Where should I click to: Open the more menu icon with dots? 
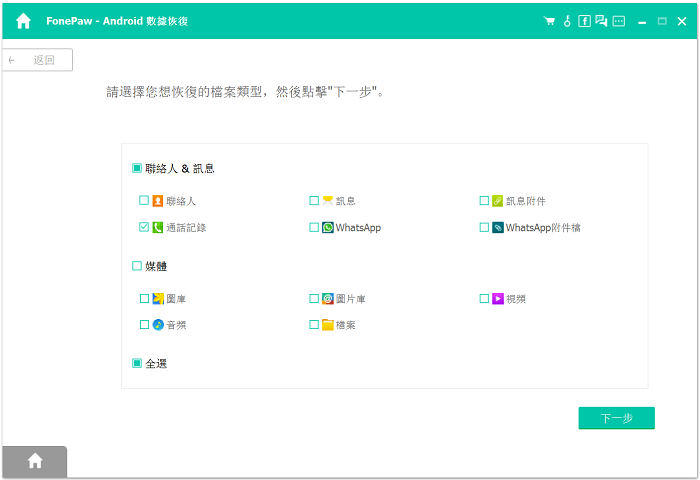pos(619,21)
